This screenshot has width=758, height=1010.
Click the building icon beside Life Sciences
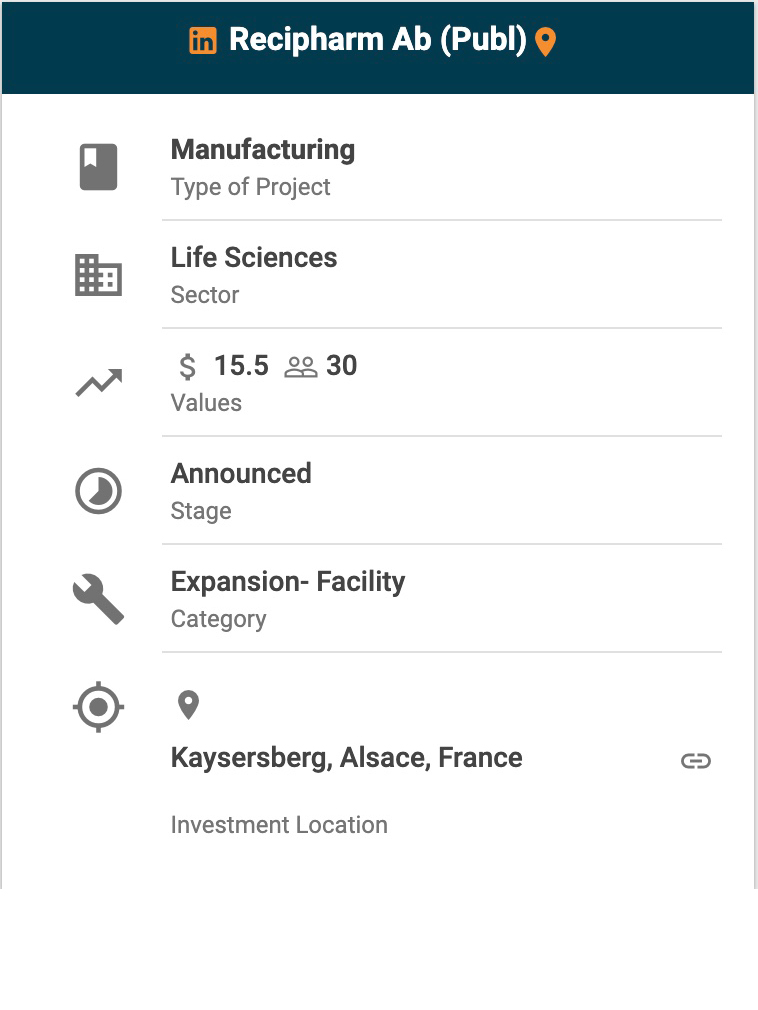pos(98,275)
